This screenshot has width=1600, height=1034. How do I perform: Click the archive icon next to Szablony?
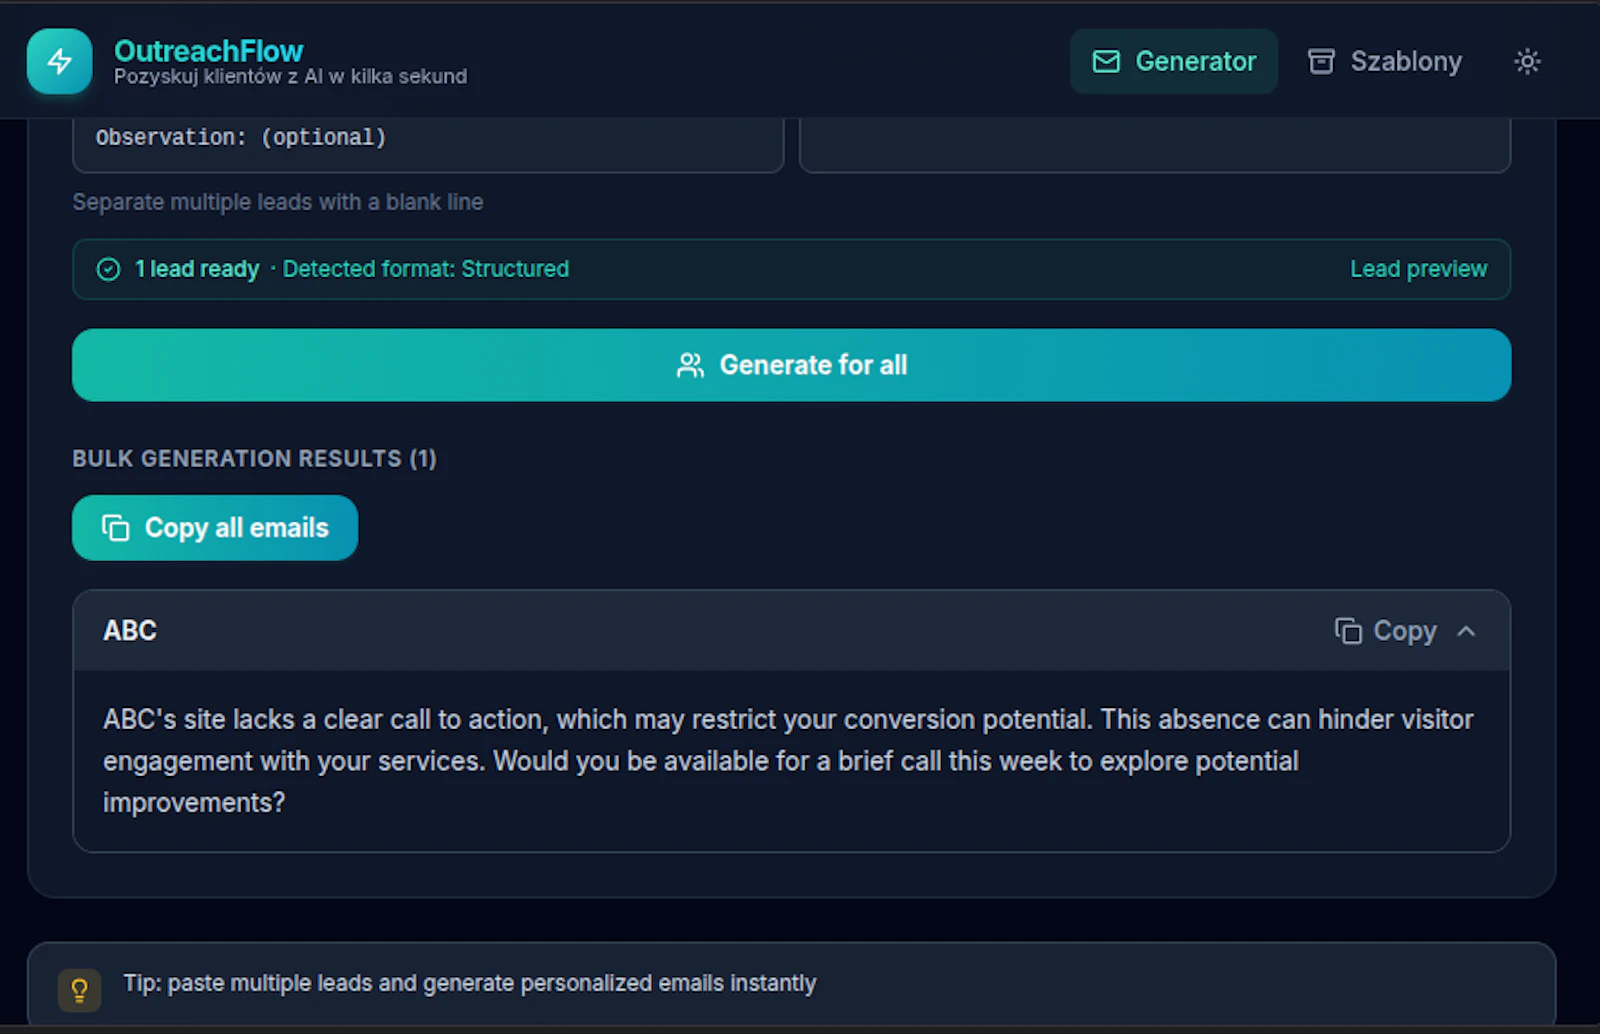1321,61
